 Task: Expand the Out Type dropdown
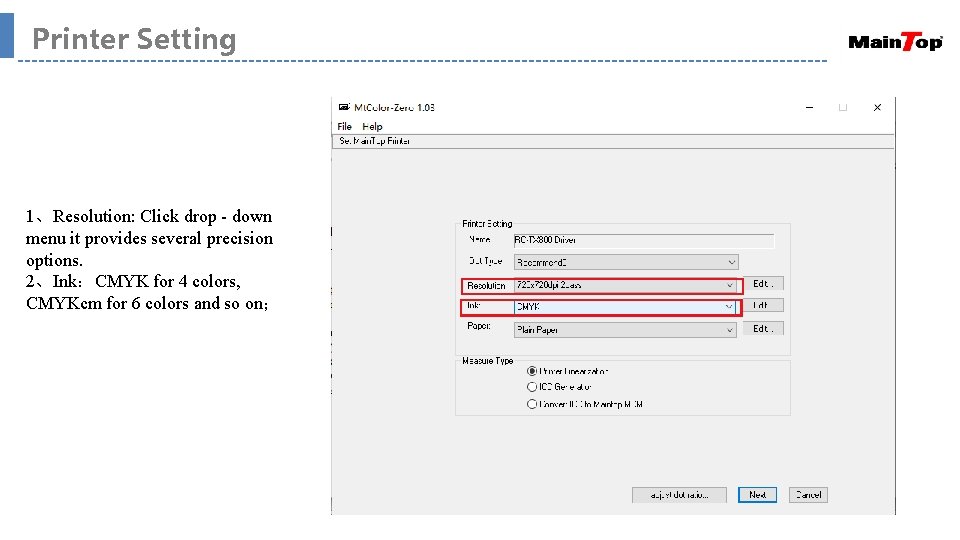click(626, 262)
